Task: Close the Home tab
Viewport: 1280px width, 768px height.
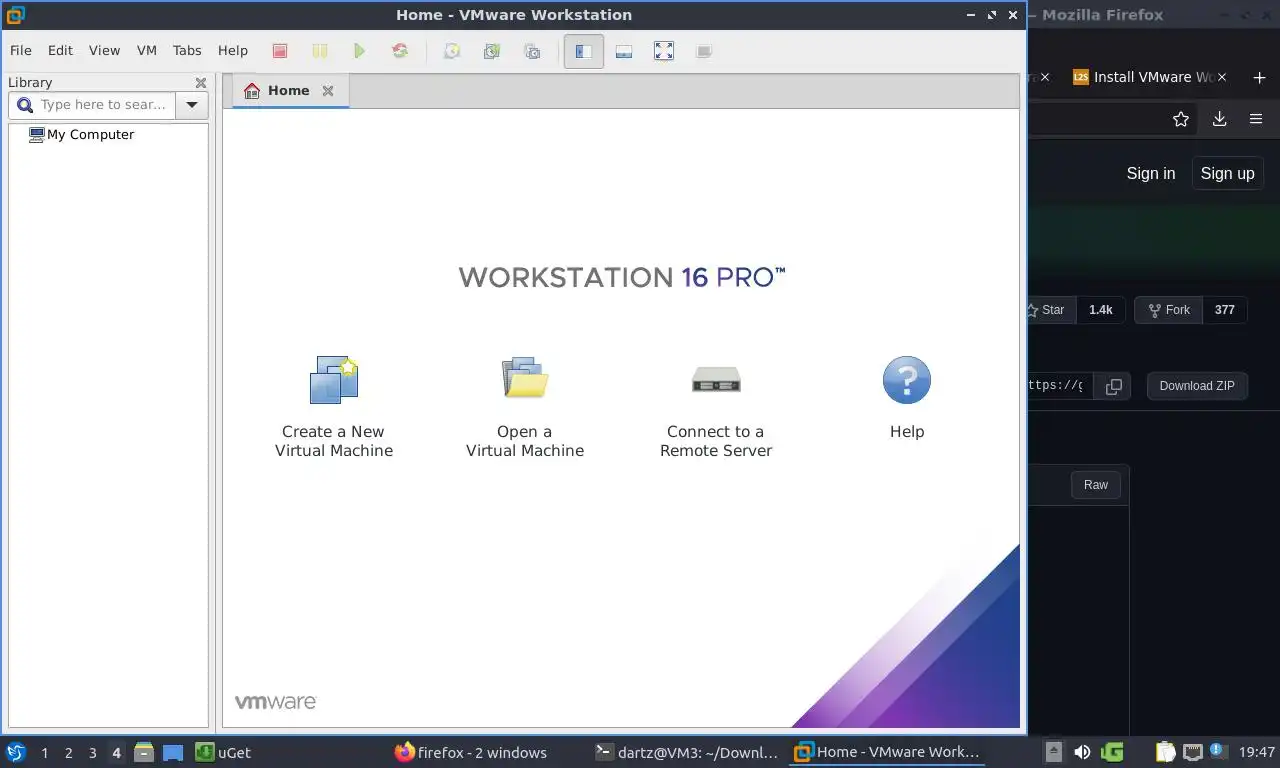Action: pos(328,91)
